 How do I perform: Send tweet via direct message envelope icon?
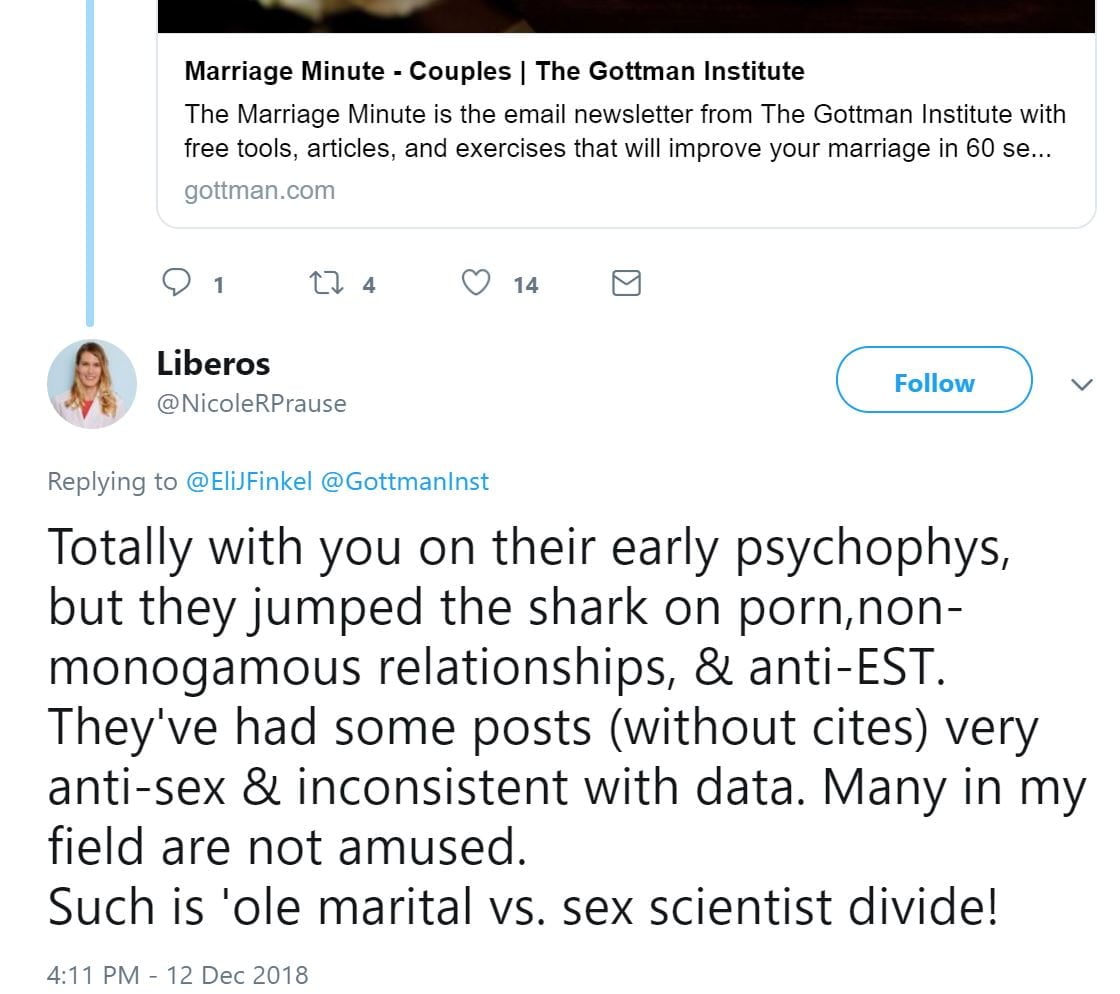click(x=625, y=284)
